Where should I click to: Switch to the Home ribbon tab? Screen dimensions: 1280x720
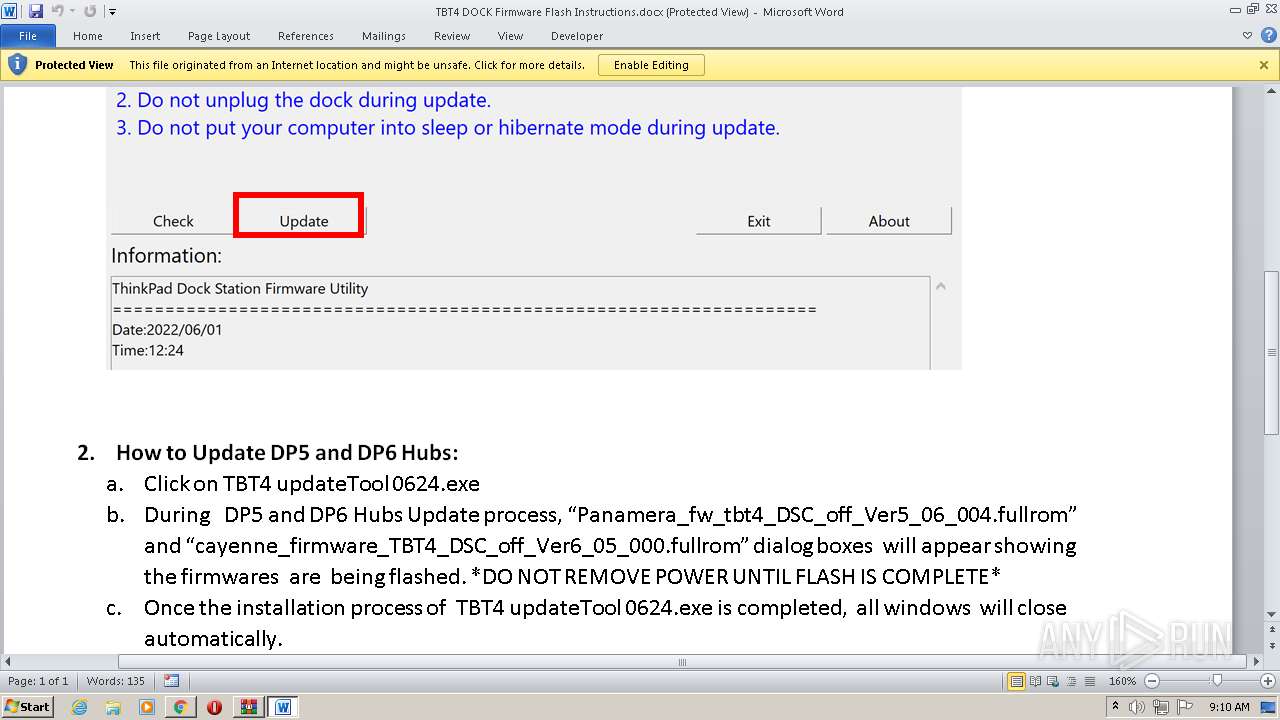88,36
